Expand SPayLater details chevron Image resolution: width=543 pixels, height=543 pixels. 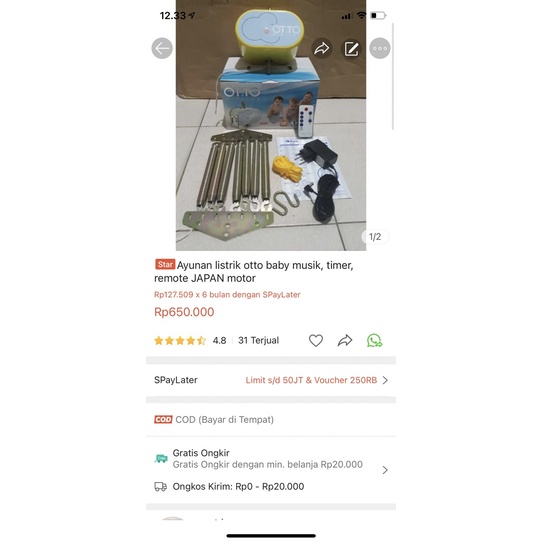tap(385, 380)
